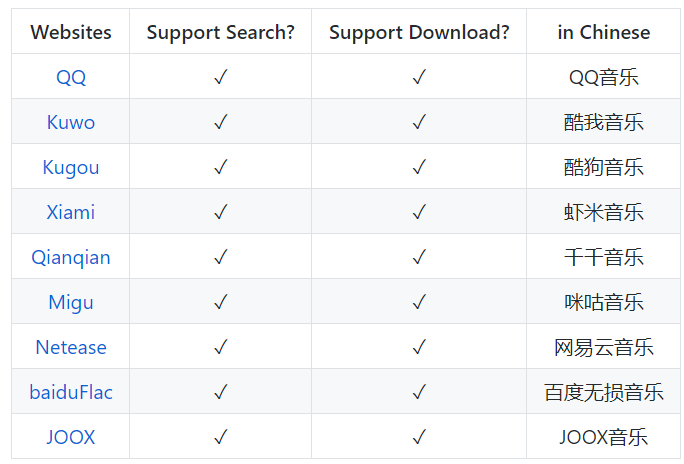Click the search checkmark in Netease row
The height and width of the screenshot is (464, 684).
[x=221, y=347]
